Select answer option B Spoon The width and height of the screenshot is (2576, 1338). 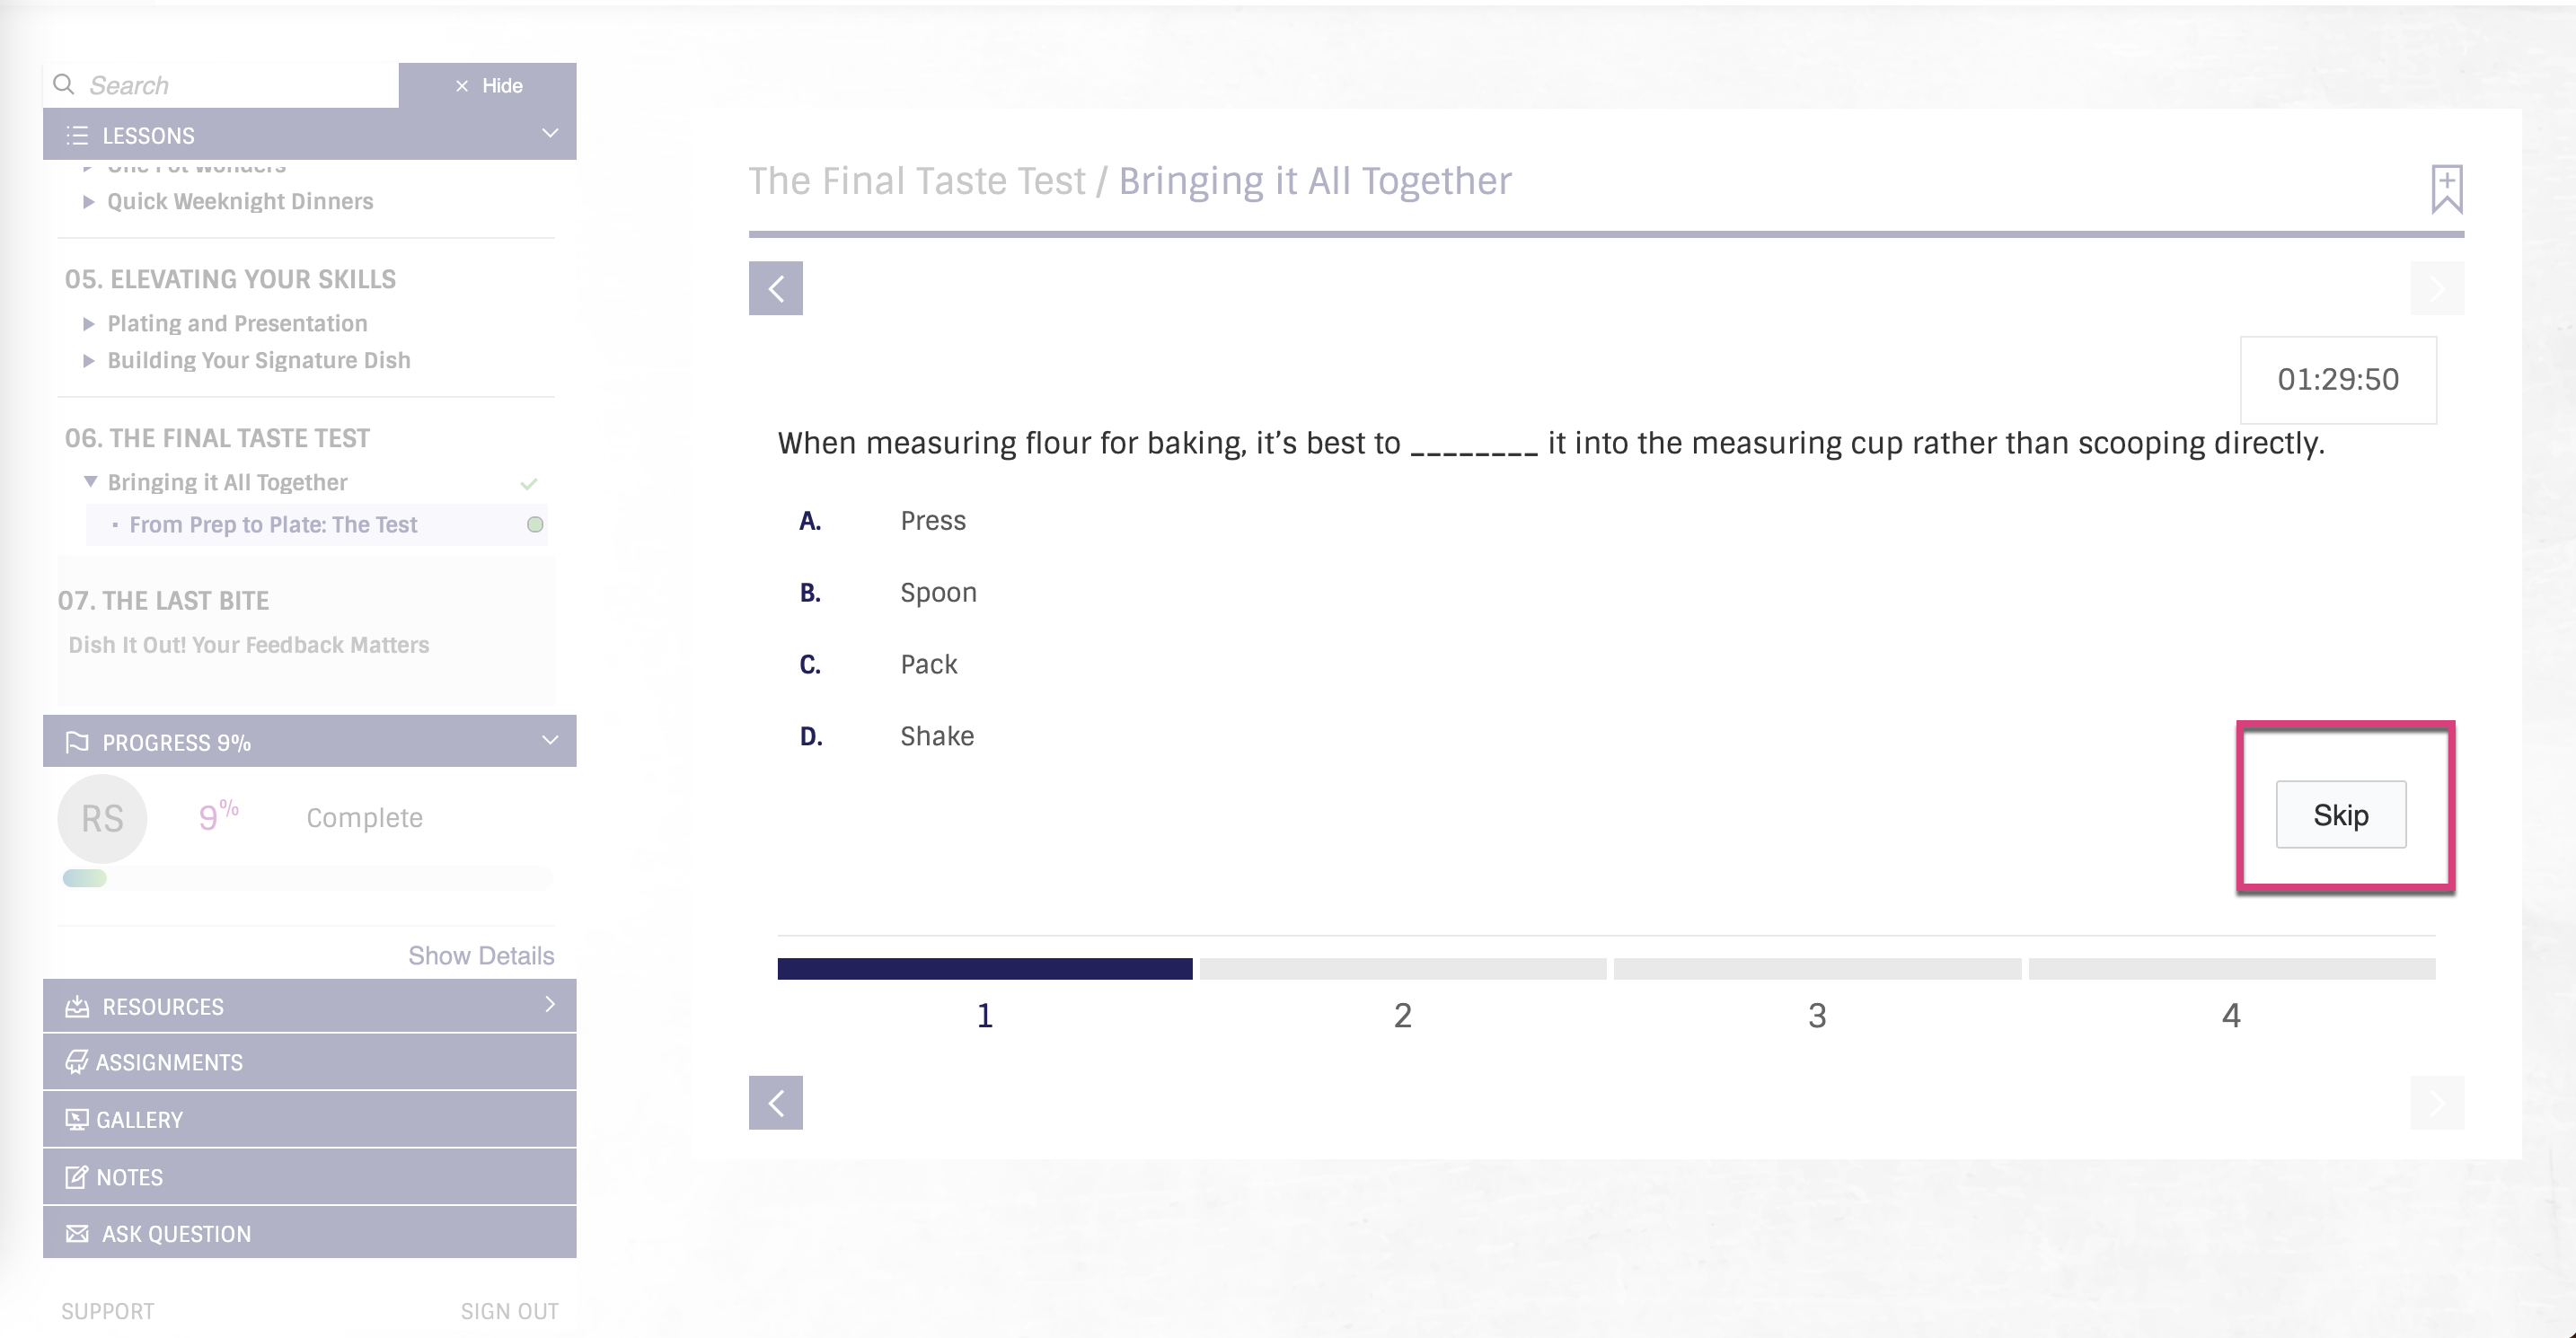pos(938,592)
